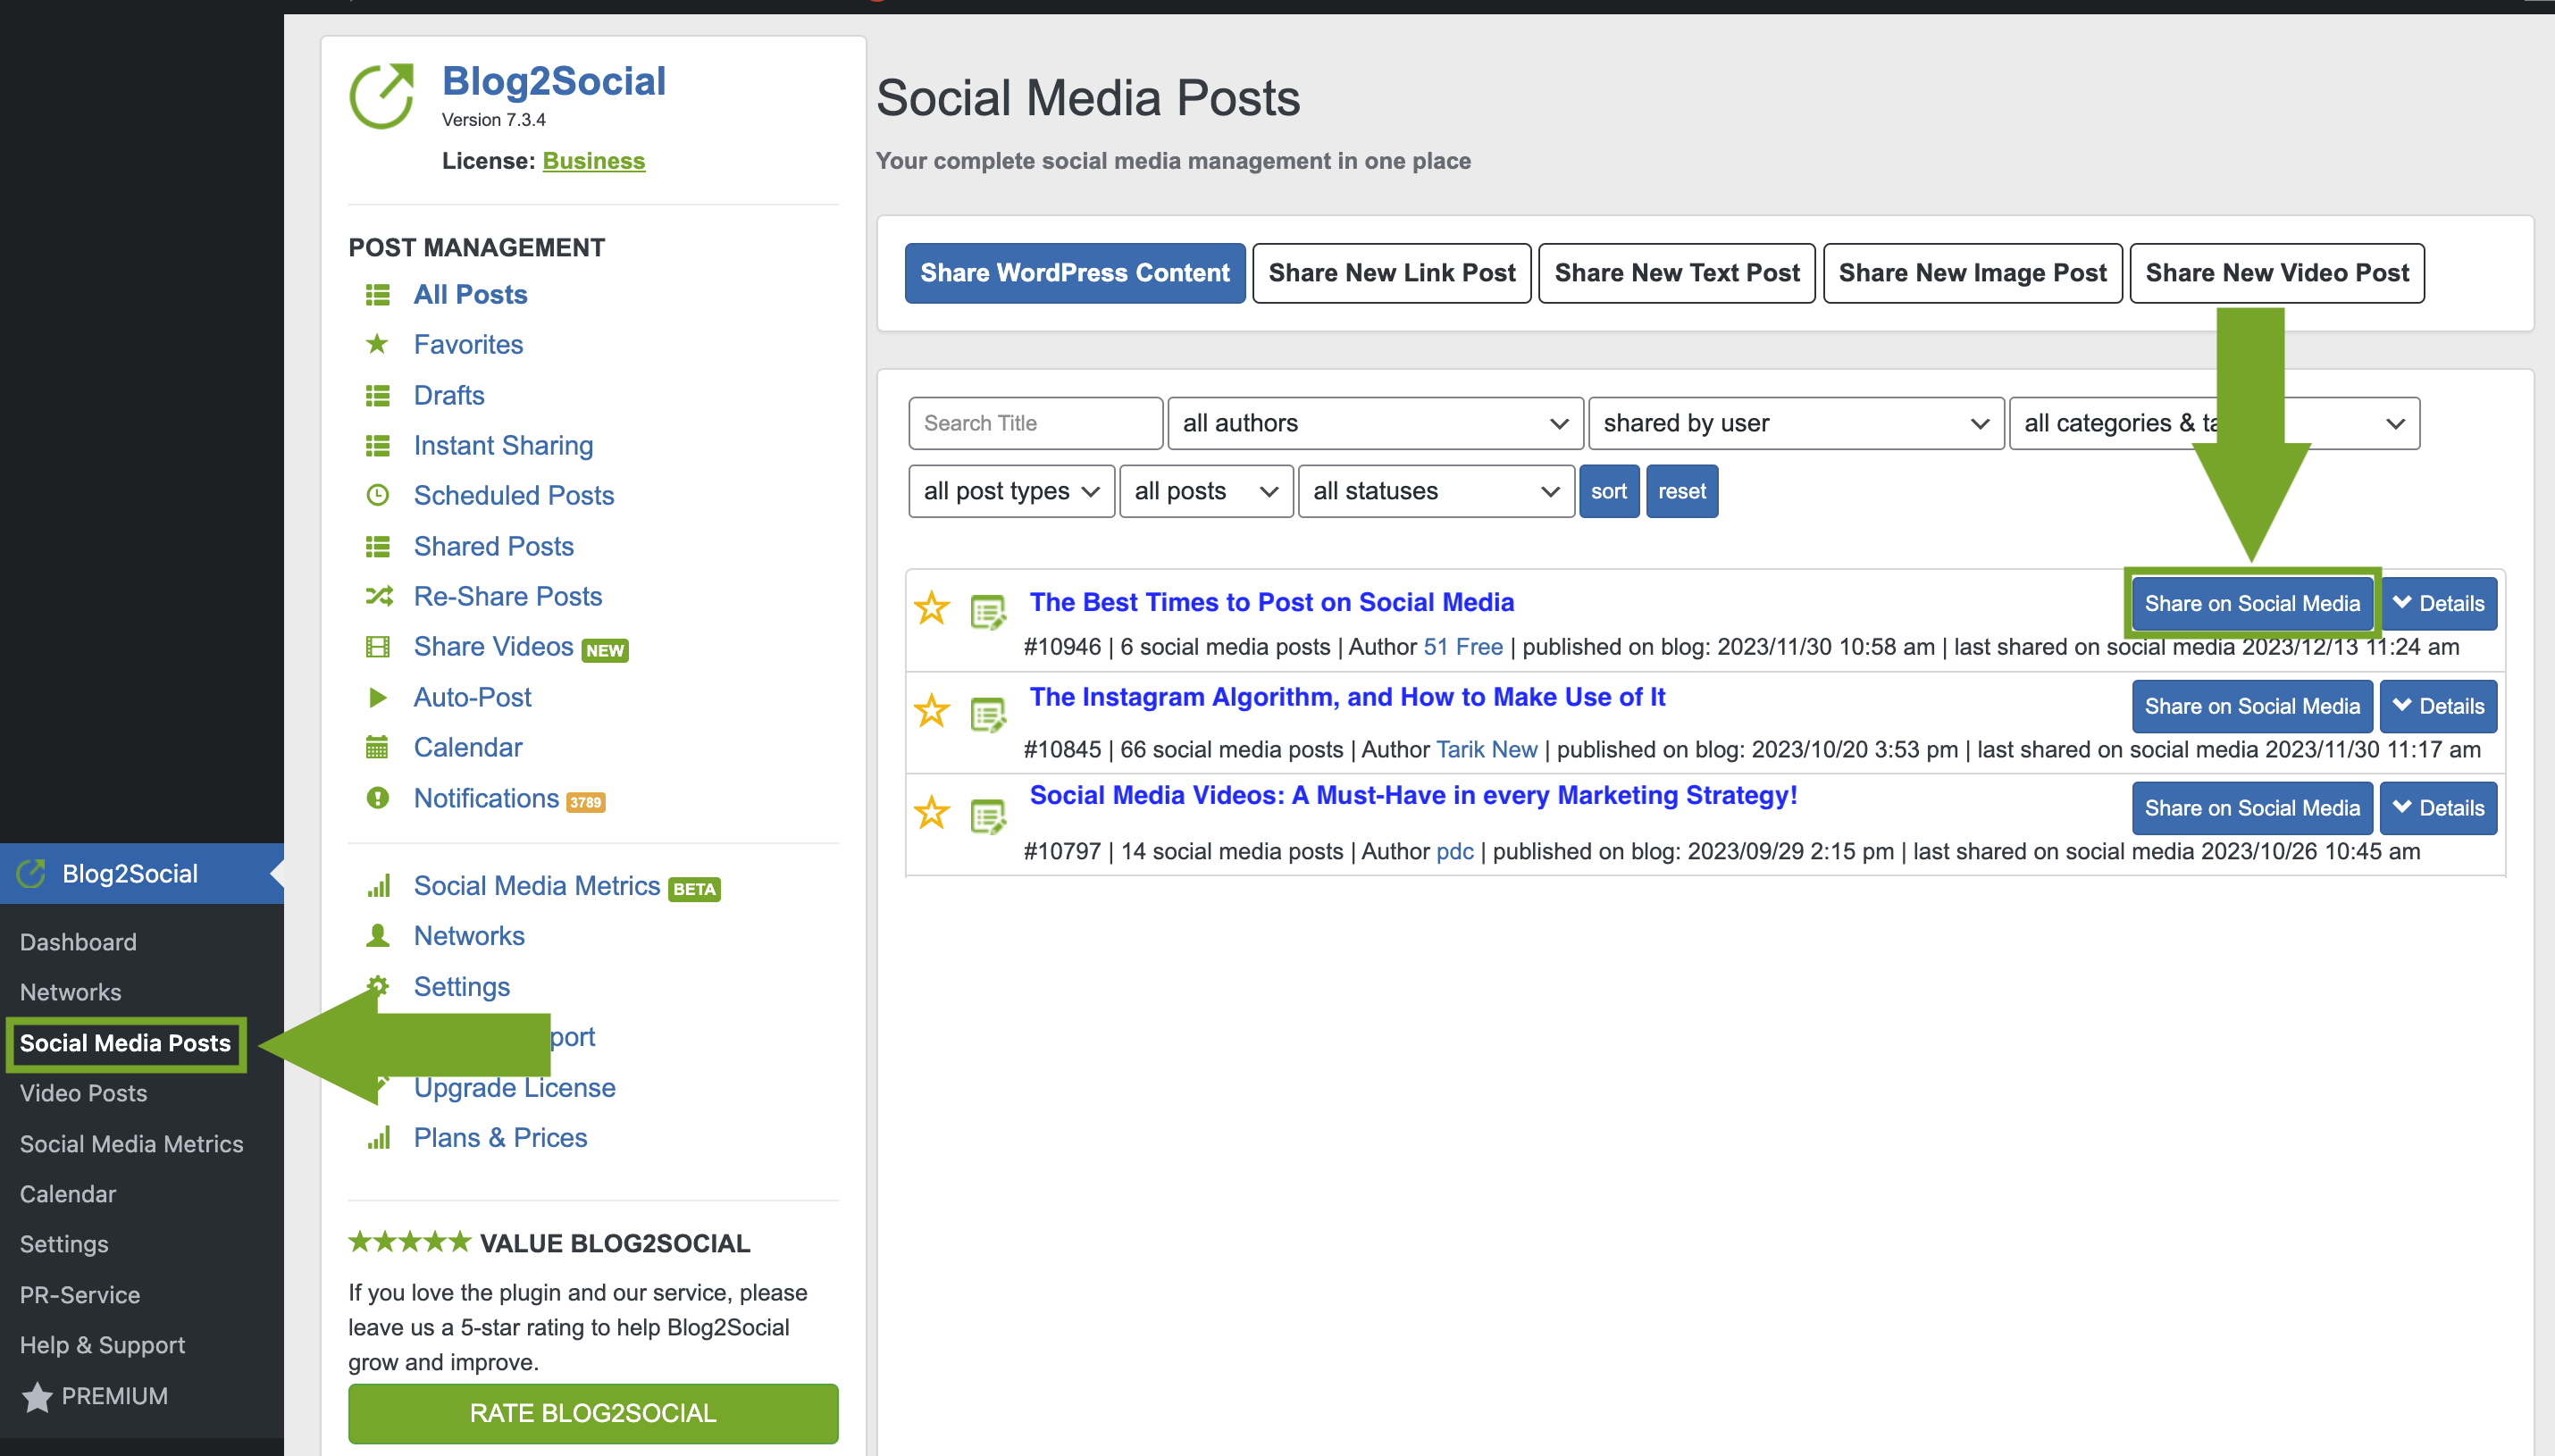Click the post type icon for Best Times post
This screenshot has height=1456, width=2555.
(x=988, y=612)
